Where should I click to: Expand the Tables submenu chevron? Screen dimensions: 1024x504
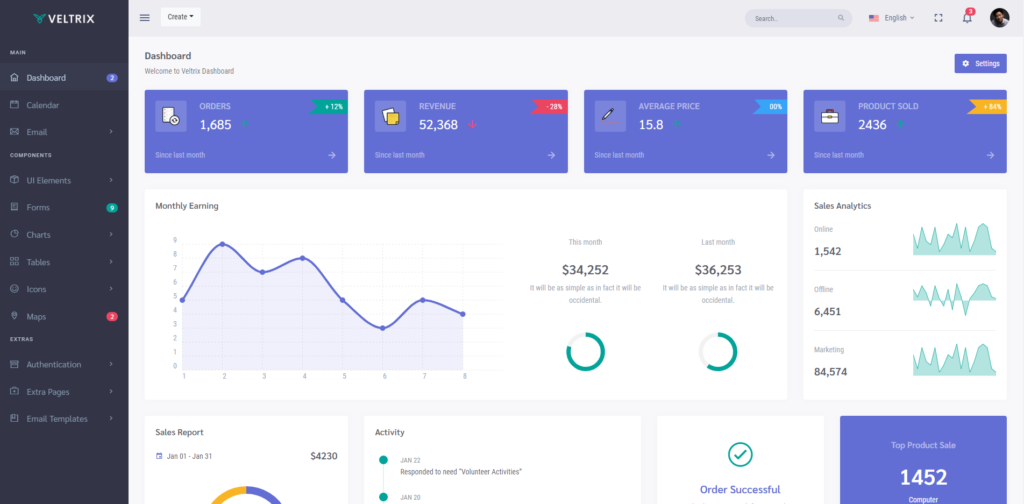[111, 261]
